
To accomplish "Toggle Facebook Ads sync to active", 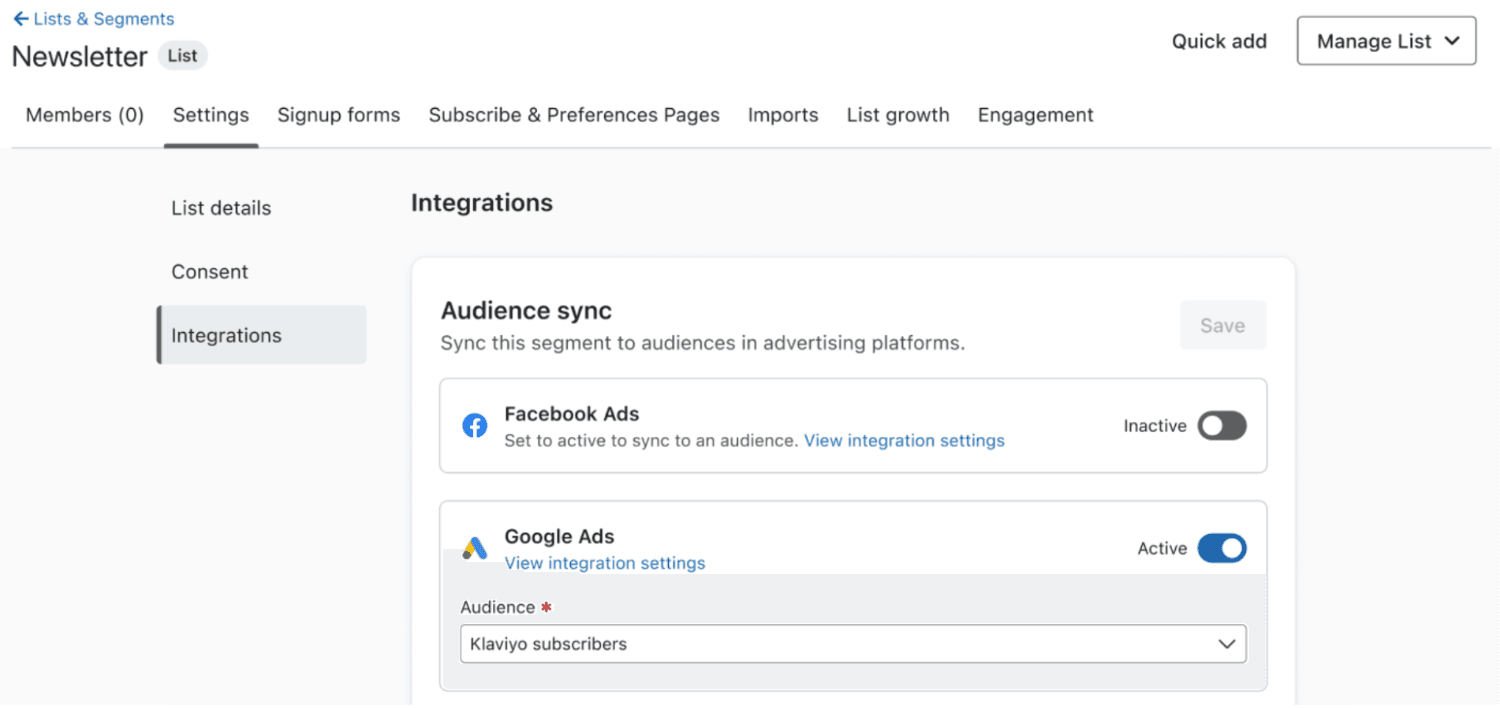I will coord(1222,426).
